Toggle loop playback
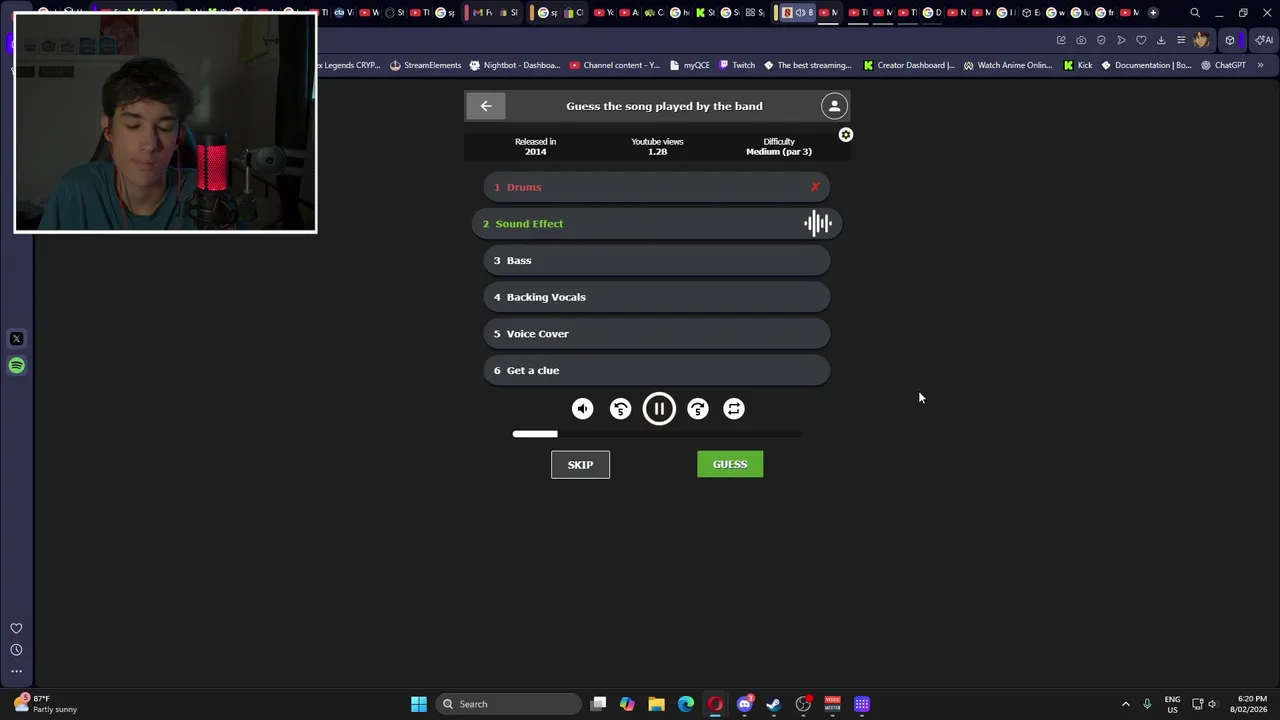 point(734,409)
